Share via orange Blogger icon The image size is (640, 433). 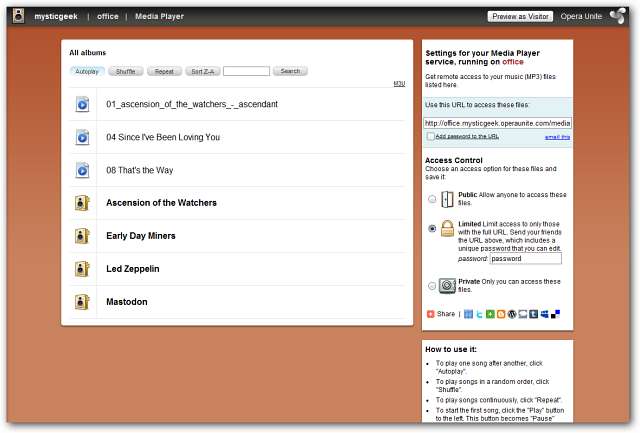(501, 314)
